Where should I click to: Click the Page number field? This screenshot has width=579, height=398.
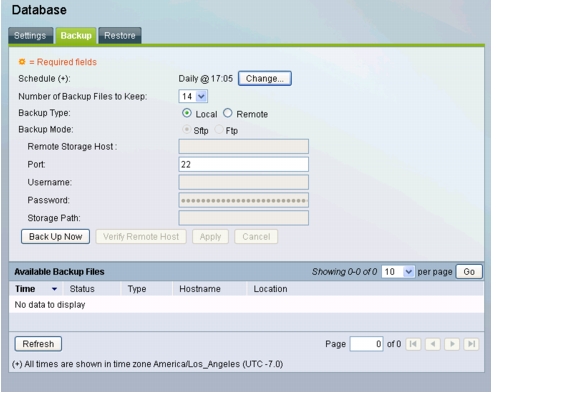(366, 344)
